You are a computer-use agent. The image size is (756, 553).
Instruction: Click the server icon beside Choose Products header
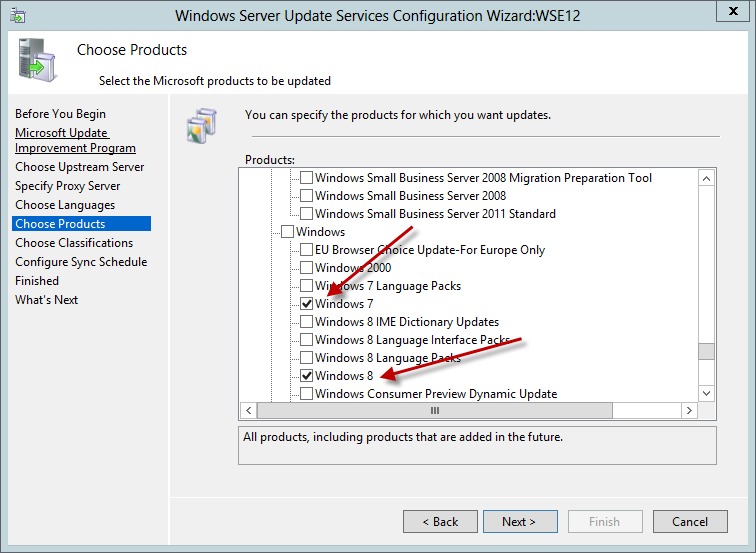tap(39, 62)
